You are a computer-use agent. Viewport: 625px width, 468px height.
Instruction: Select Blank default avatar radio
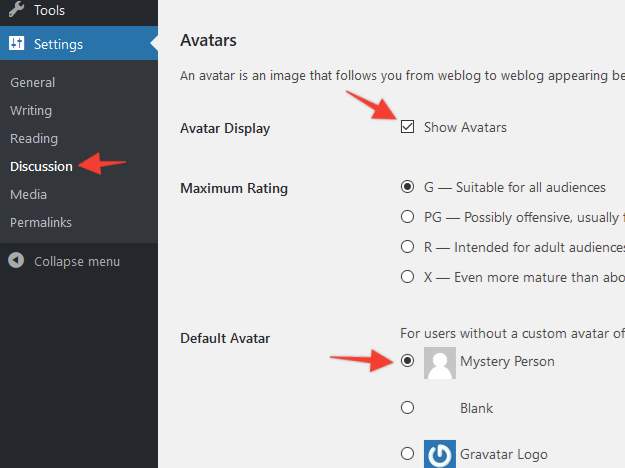pyautogui.click(x=407, y=408)
